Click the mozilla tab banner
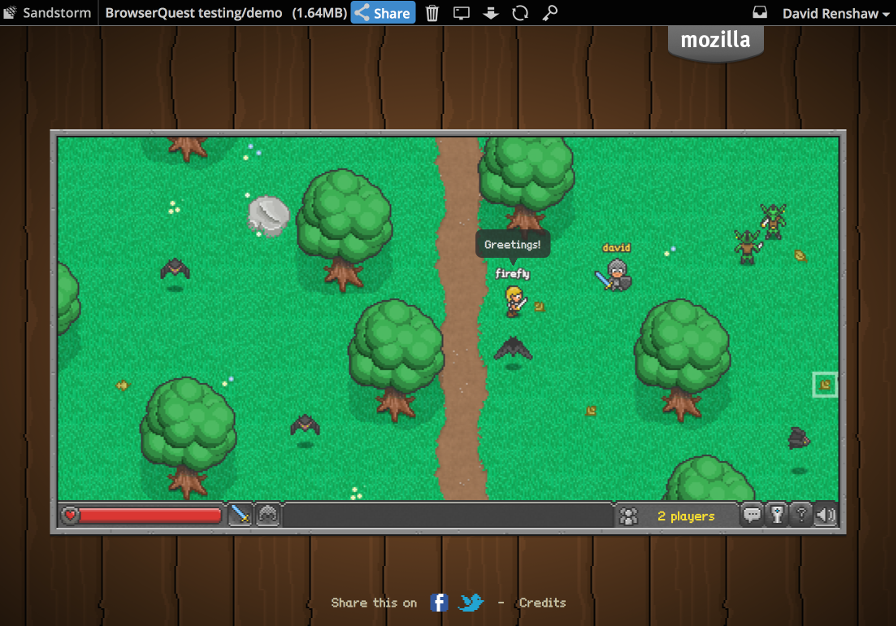896x626 pixels. pyautogui.click(x=715, y=41)
